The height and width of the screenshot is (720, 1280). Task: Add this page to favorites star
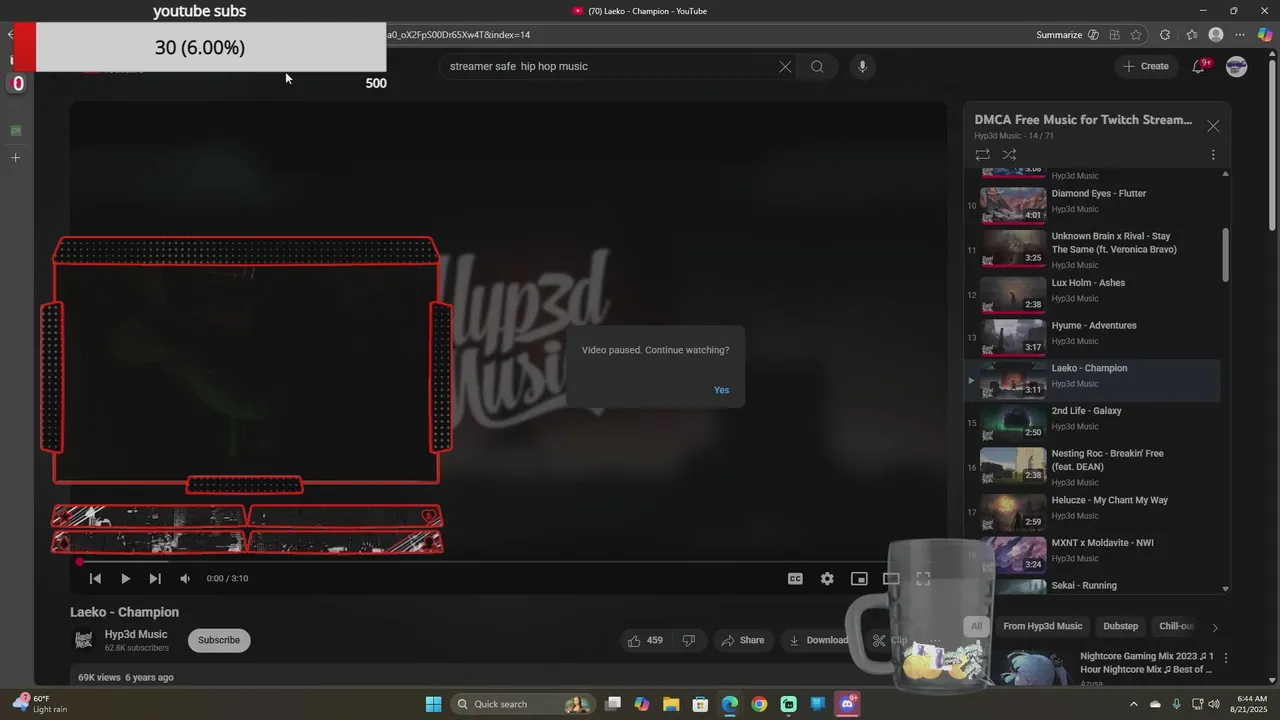click(x=1136, y=35)
